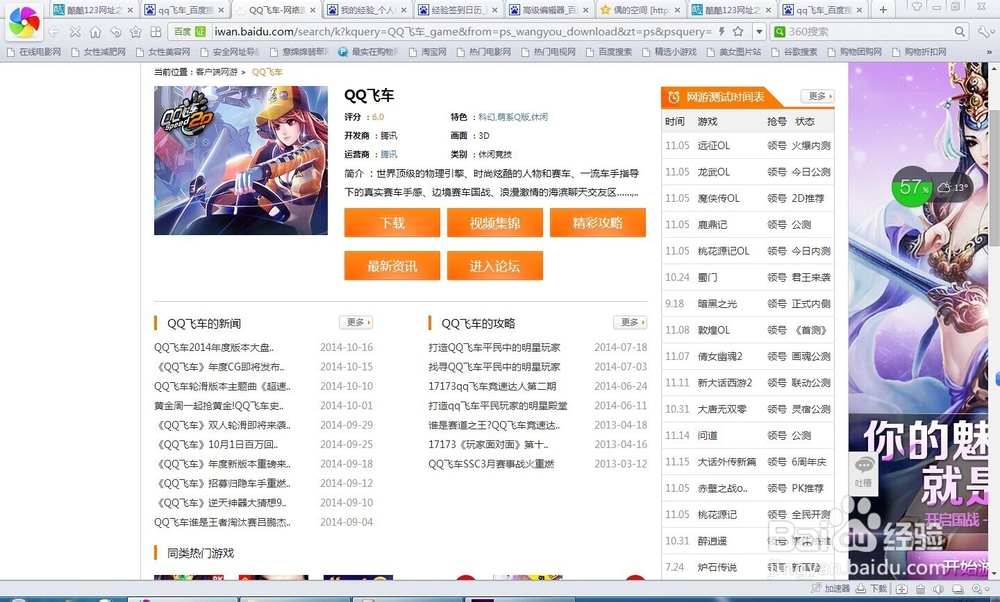Click the undo closed tab arrow icon
The height and width of the screenshot is (602, 1000).
click(115, 31)
